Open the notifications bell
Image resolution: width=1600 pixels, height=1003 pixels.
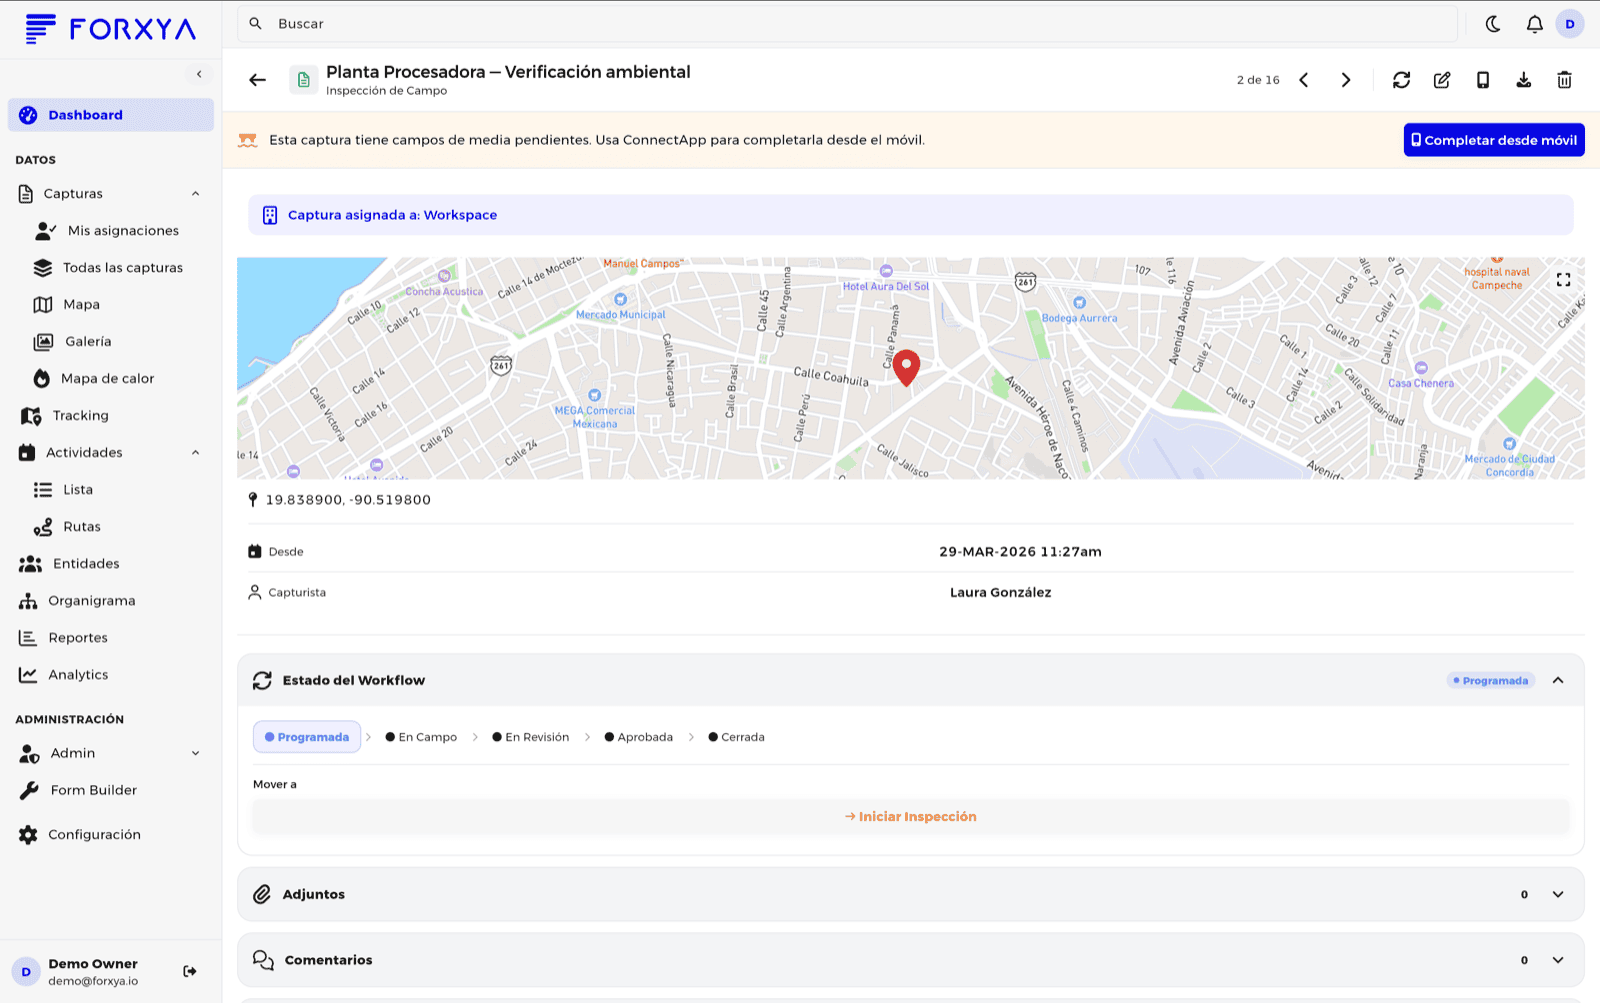click(x=1534, y=24)
